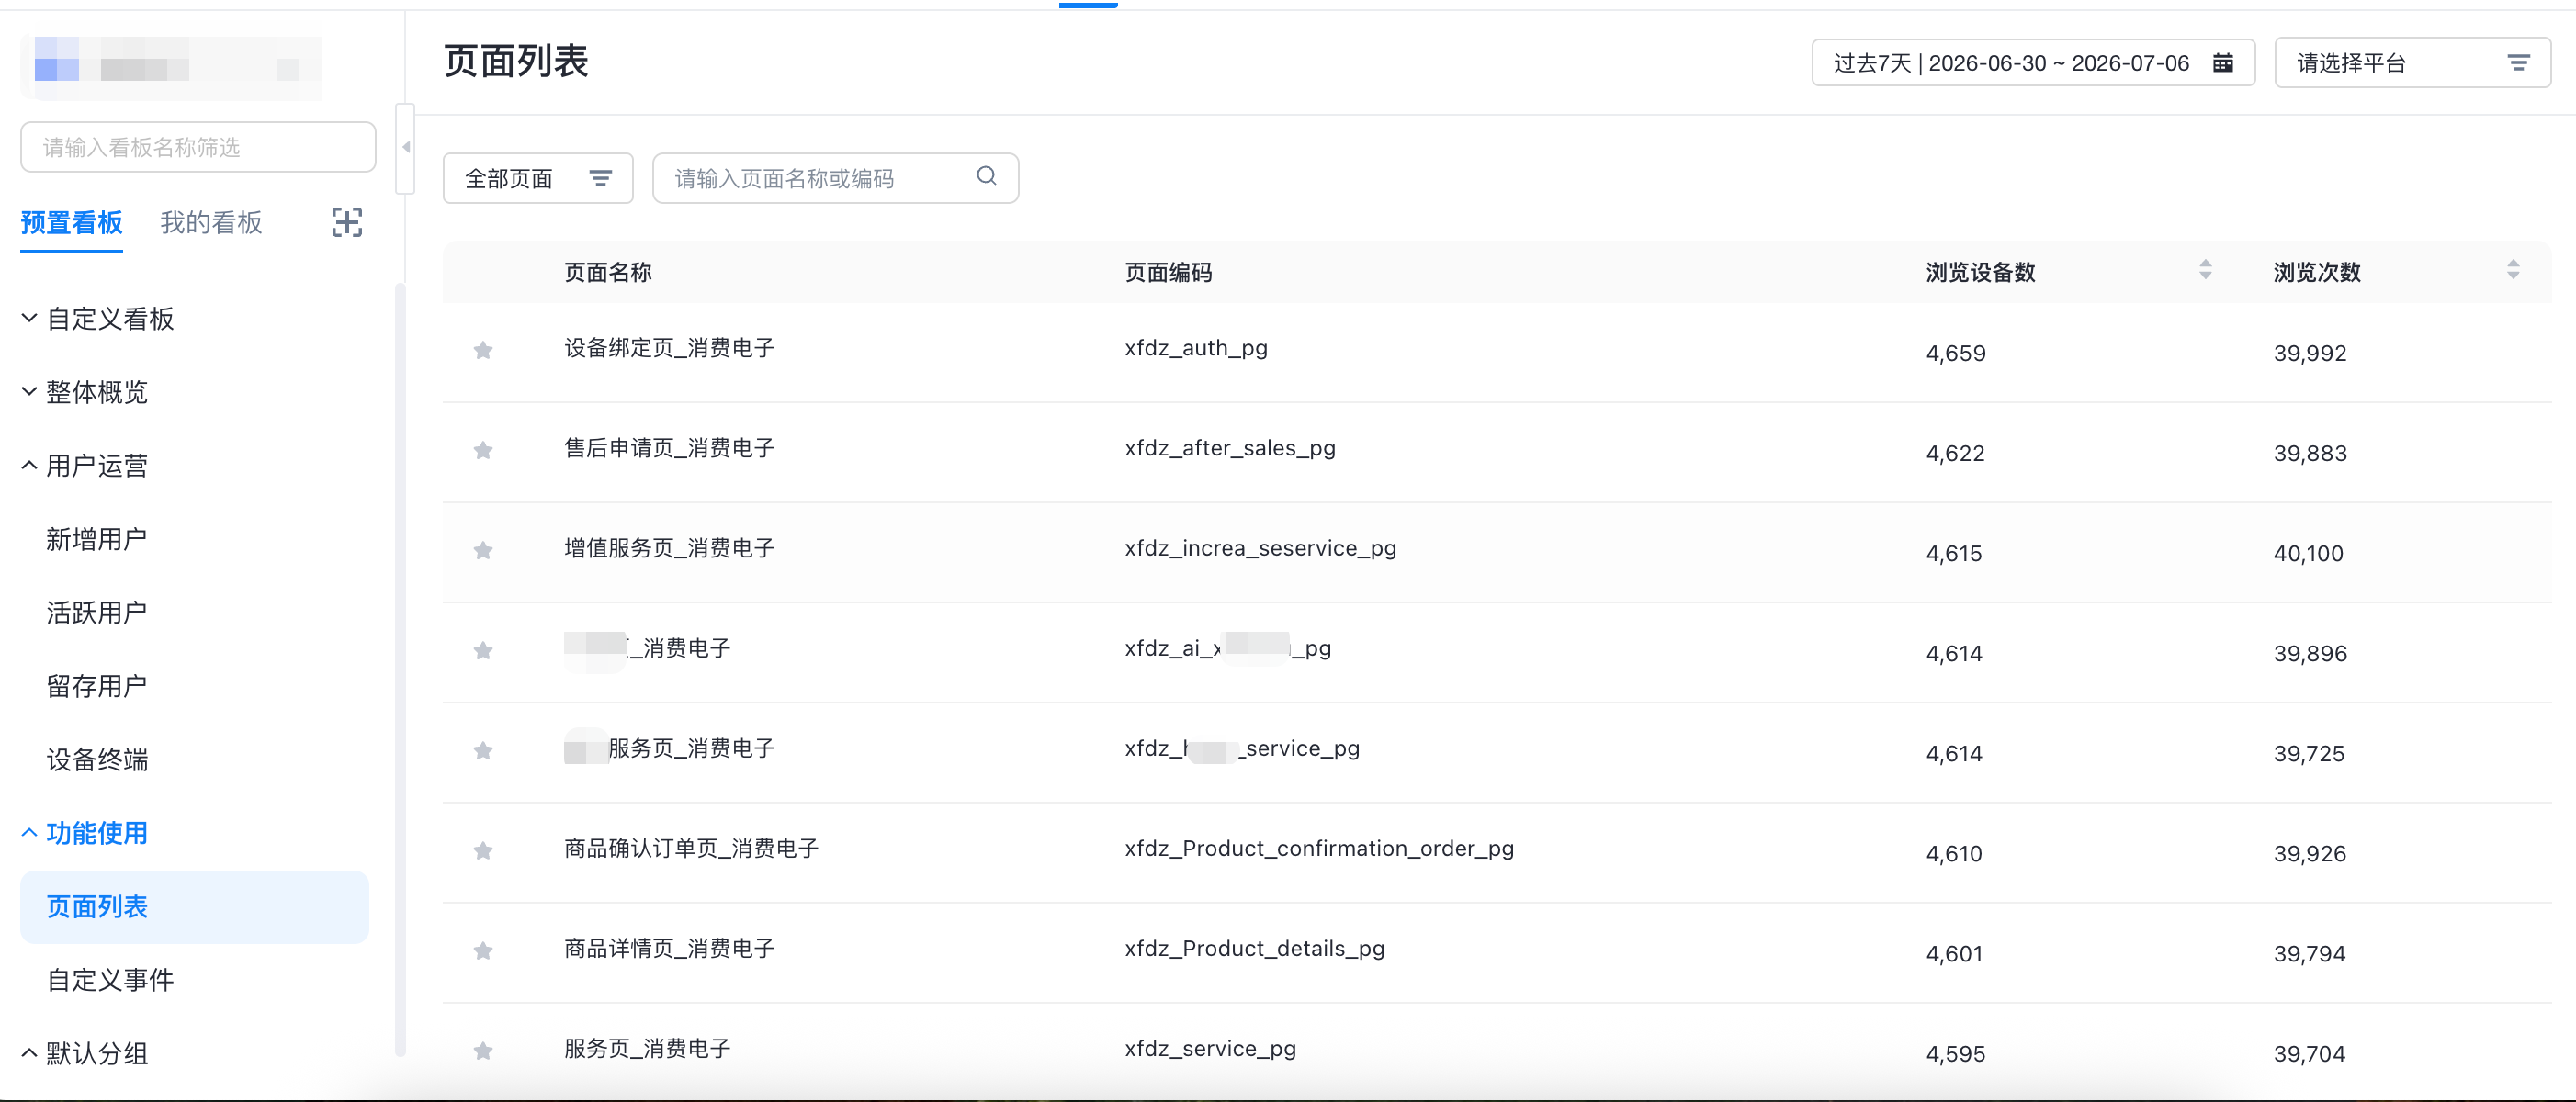Open 设备终端 in the sidebar
This screenshot has height=1102, width=2576.
coord(97,759)
